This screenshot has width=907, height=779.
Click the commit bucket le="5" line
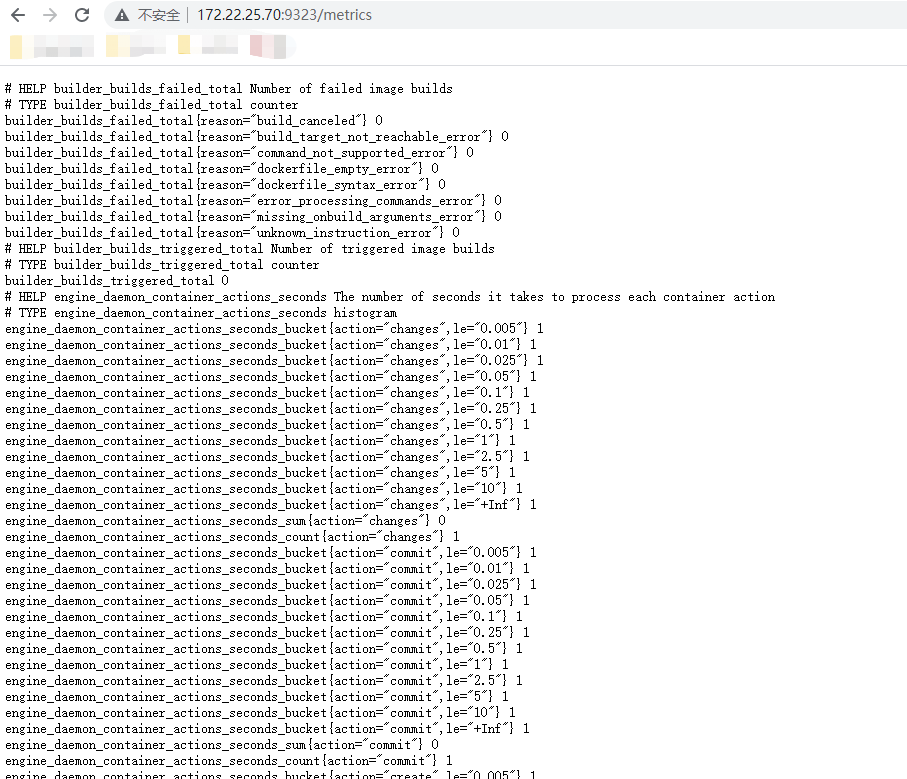257,697
